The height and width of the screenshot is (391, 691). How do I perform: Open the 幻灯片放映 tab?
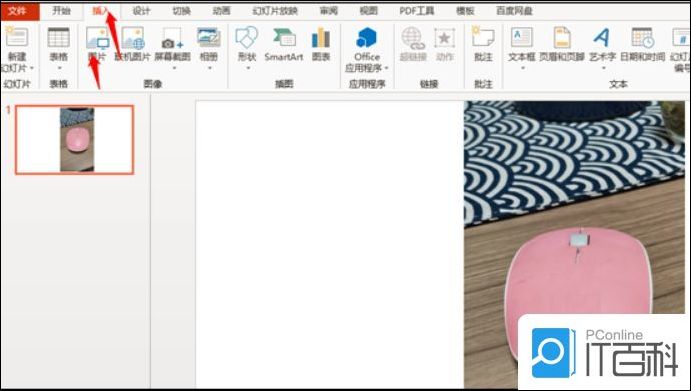point(275,11)
